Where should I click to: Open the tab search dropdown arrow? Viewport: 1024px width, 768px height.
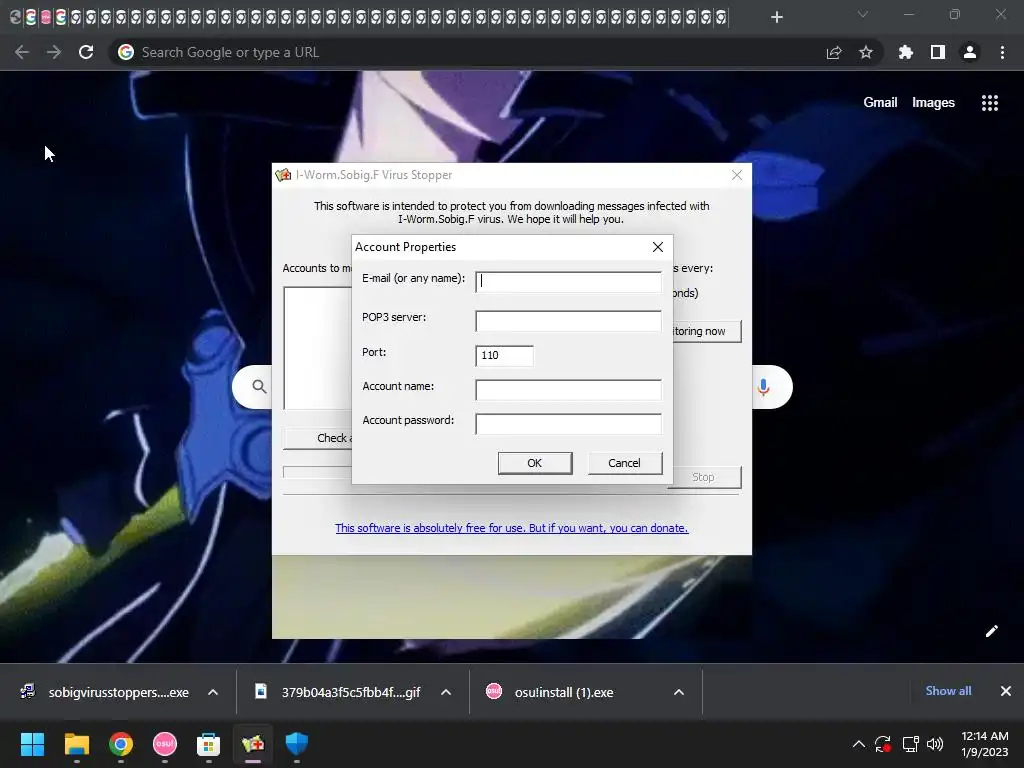pos(863,14)
